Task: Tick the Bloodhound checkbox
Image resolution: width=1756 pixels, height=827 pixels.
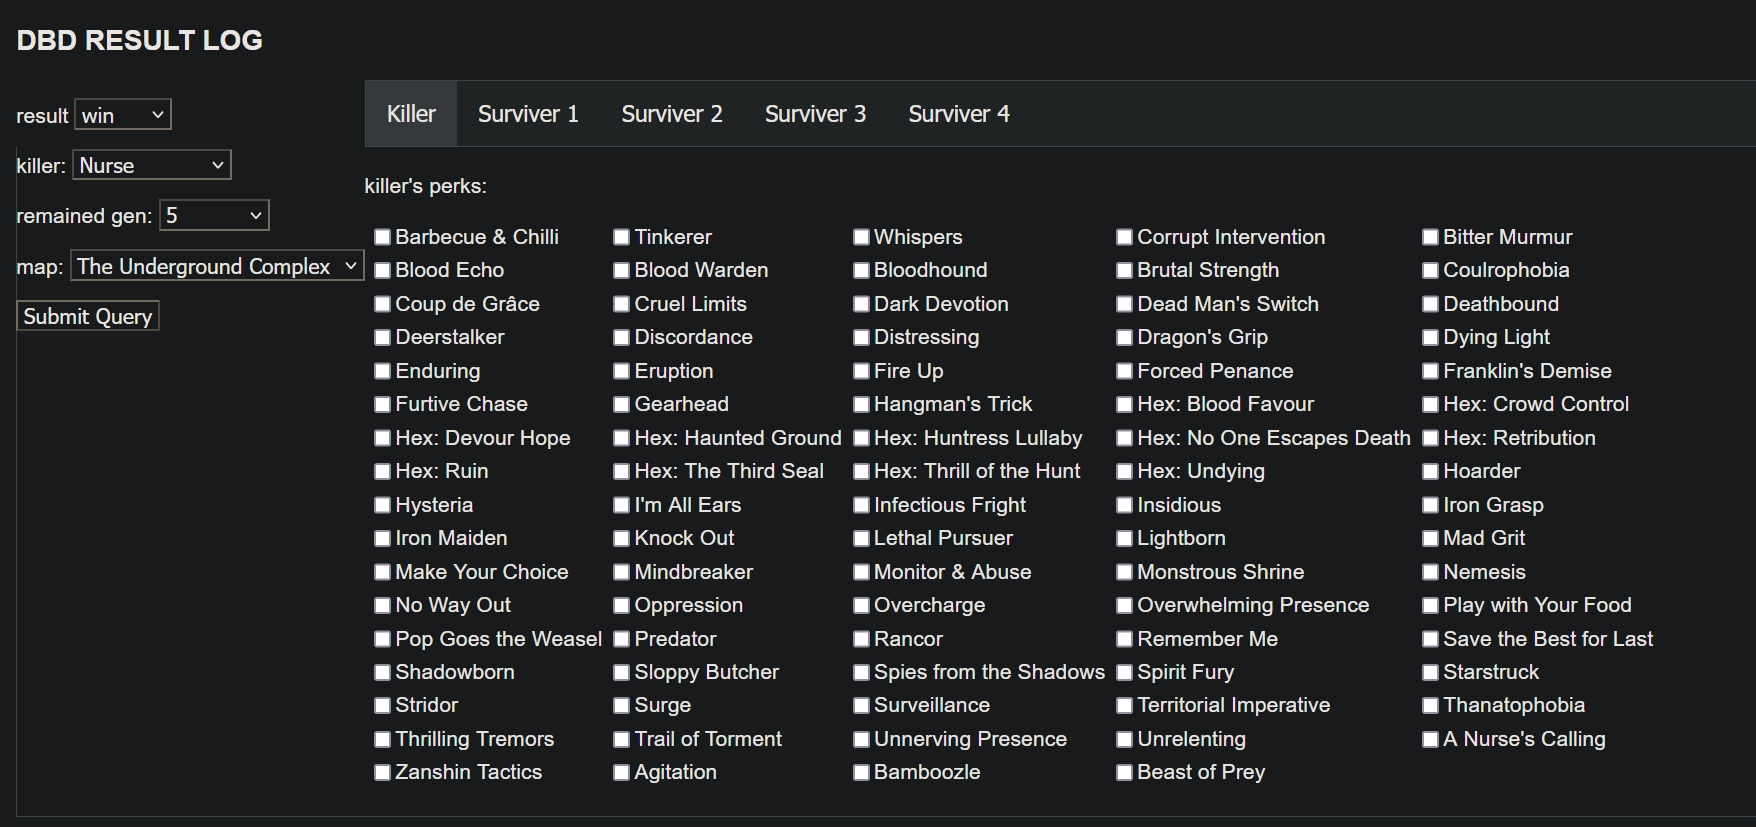Action: click(x=861, y=270)
